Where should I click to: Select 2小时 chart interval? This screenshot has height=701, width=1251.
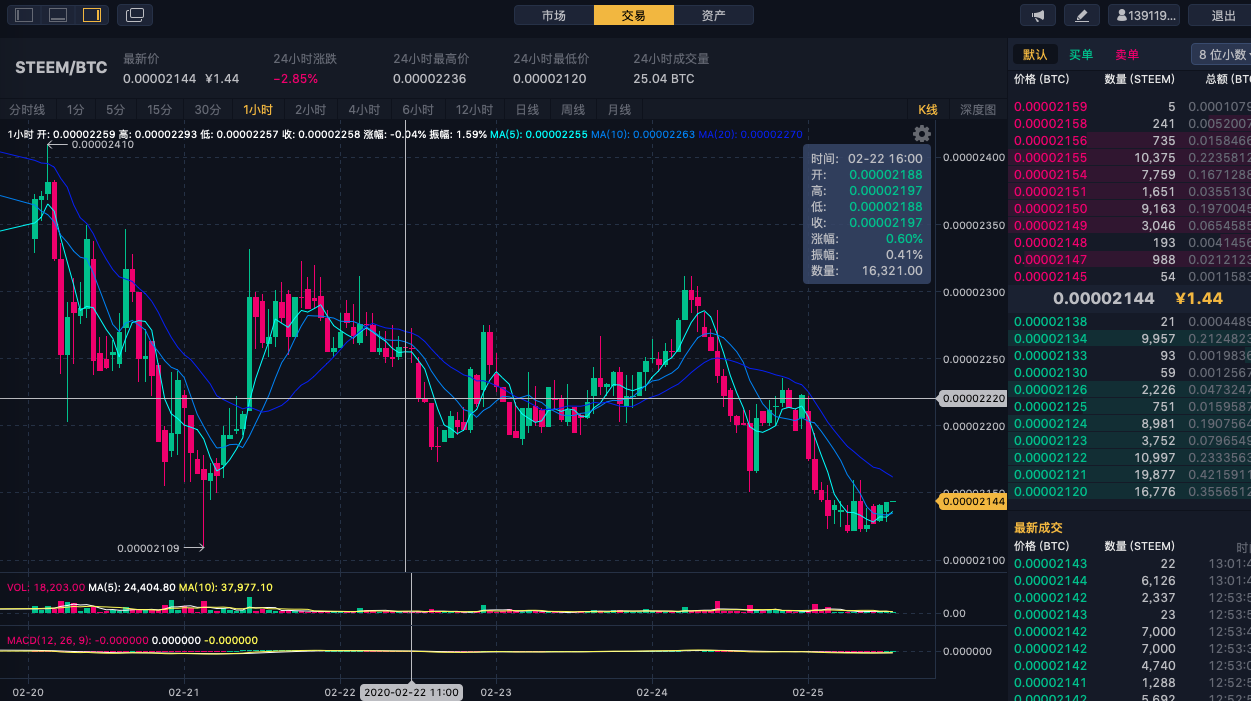[310, 110]
